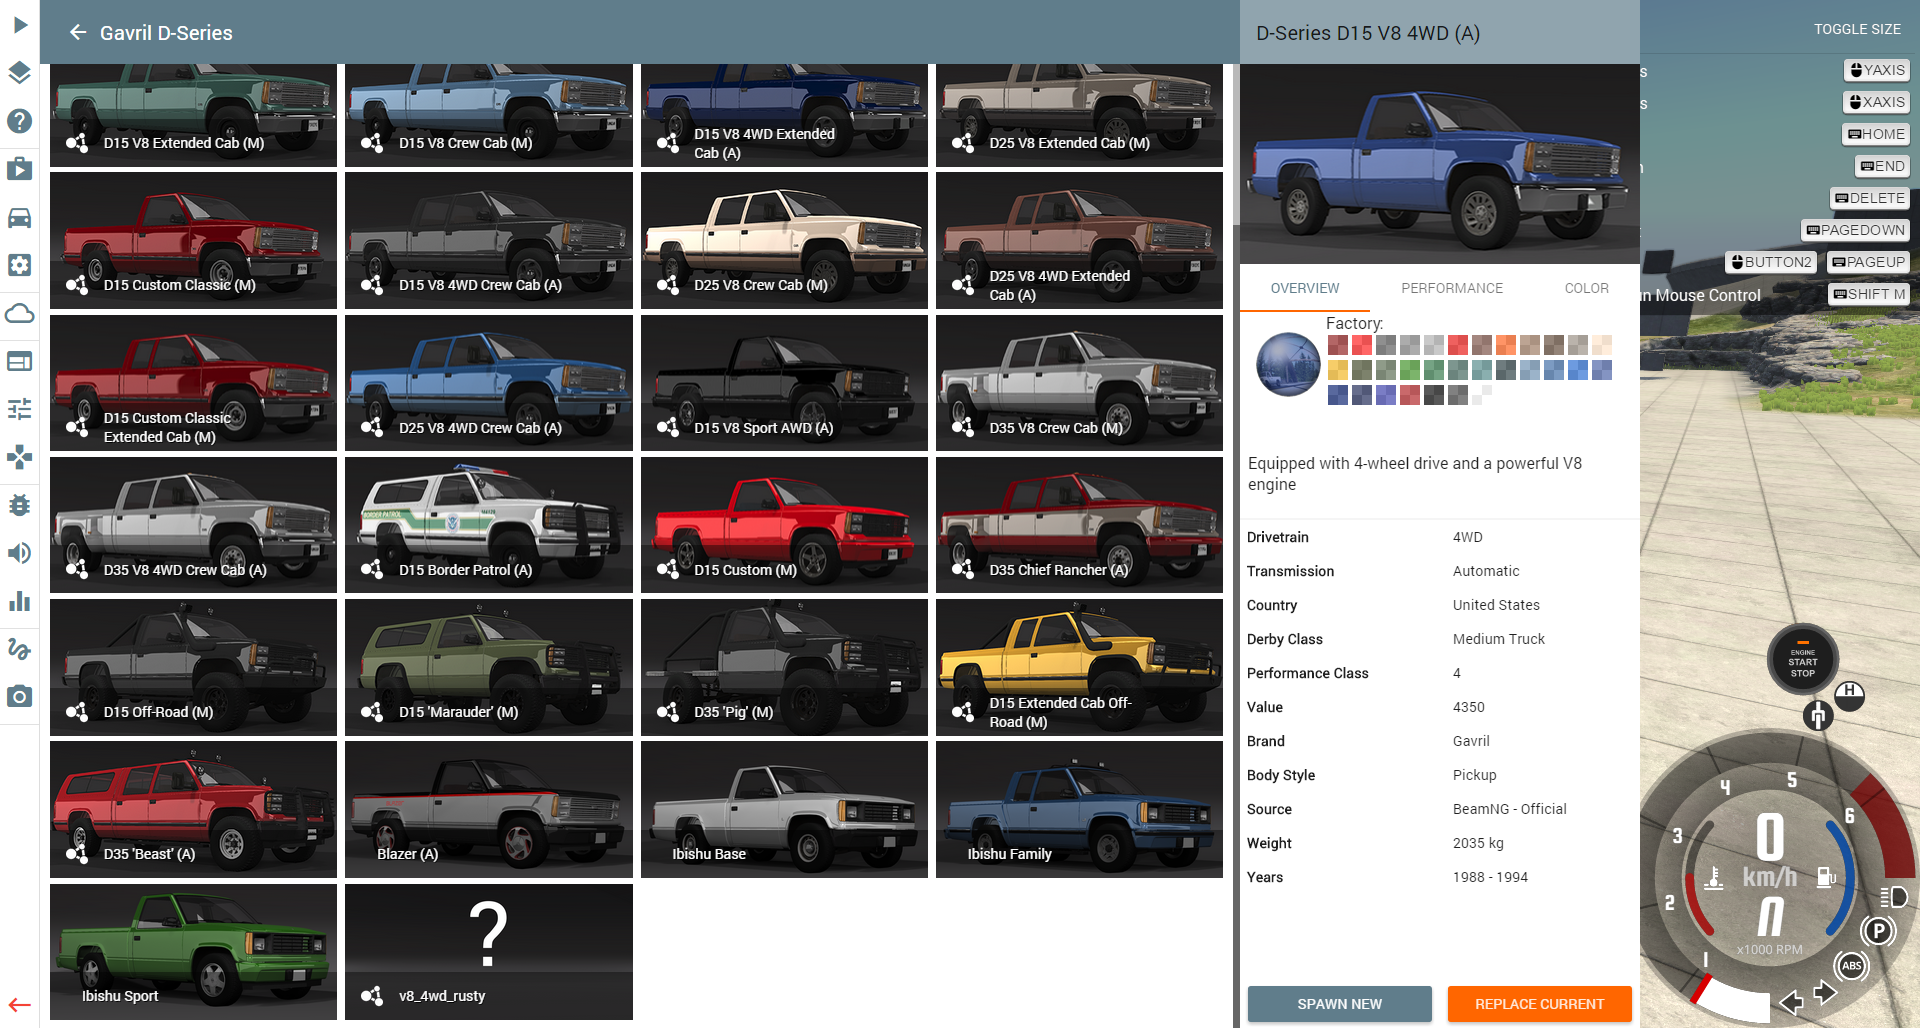The width and height of the screenshot is (1920, 1028).
Task: Click the DELETE key binding label
Action: pyautogui.click(x=1869, y=198)
